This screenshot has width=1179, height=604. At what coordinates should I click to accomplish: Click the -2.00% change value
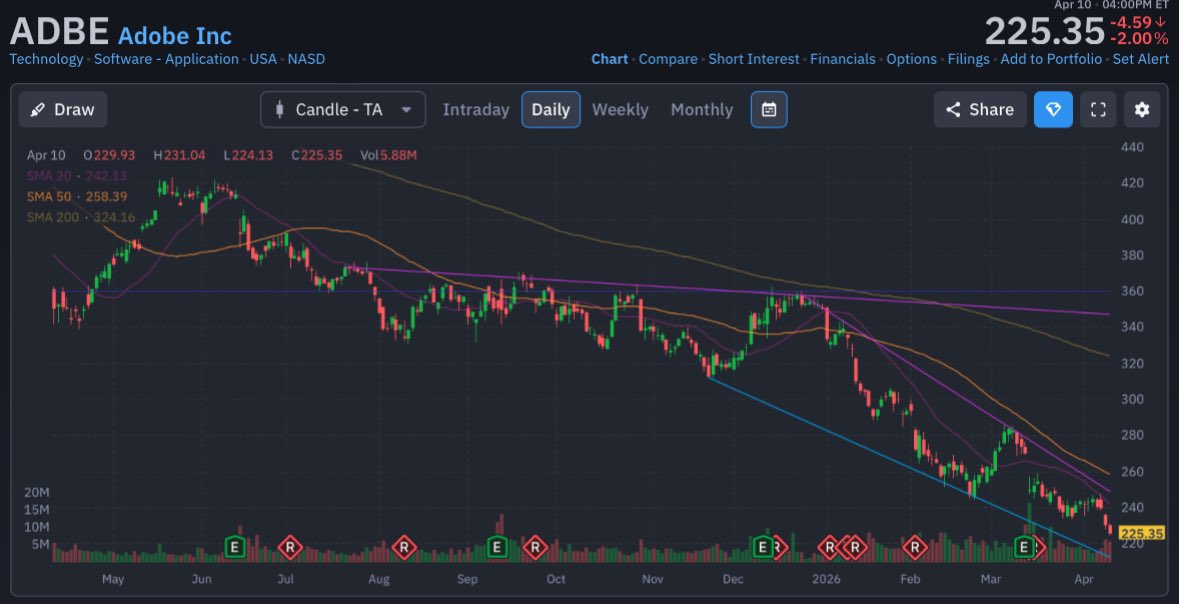[x=1140, y=38]
